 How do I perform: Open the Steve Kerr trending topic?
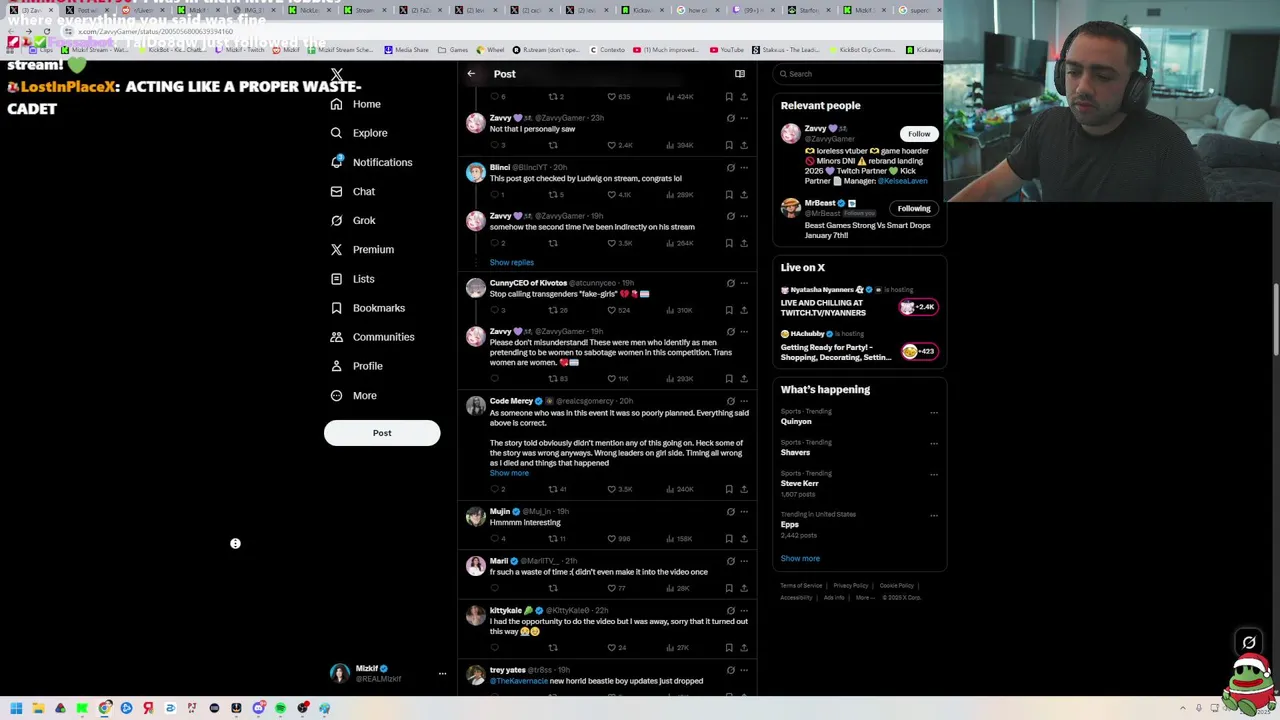799,483
